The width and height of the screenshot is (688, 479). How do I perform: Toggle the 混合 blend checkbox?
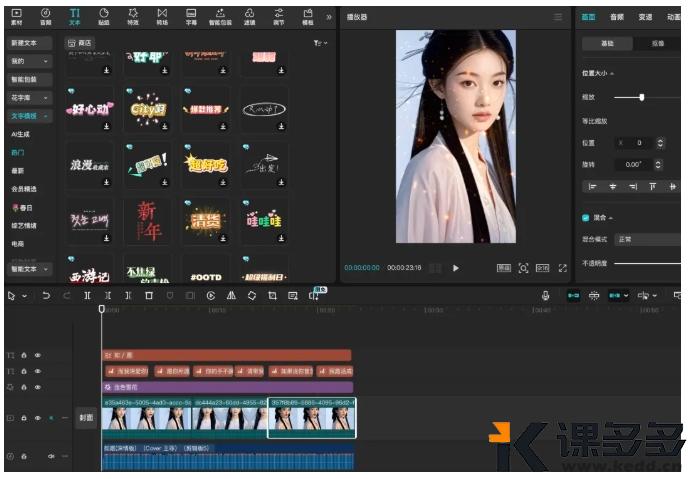585,218
